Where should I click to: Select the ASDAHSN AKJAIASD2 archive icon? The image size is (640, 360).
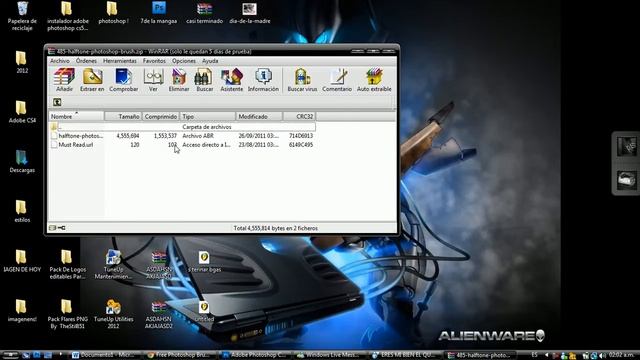159,314
